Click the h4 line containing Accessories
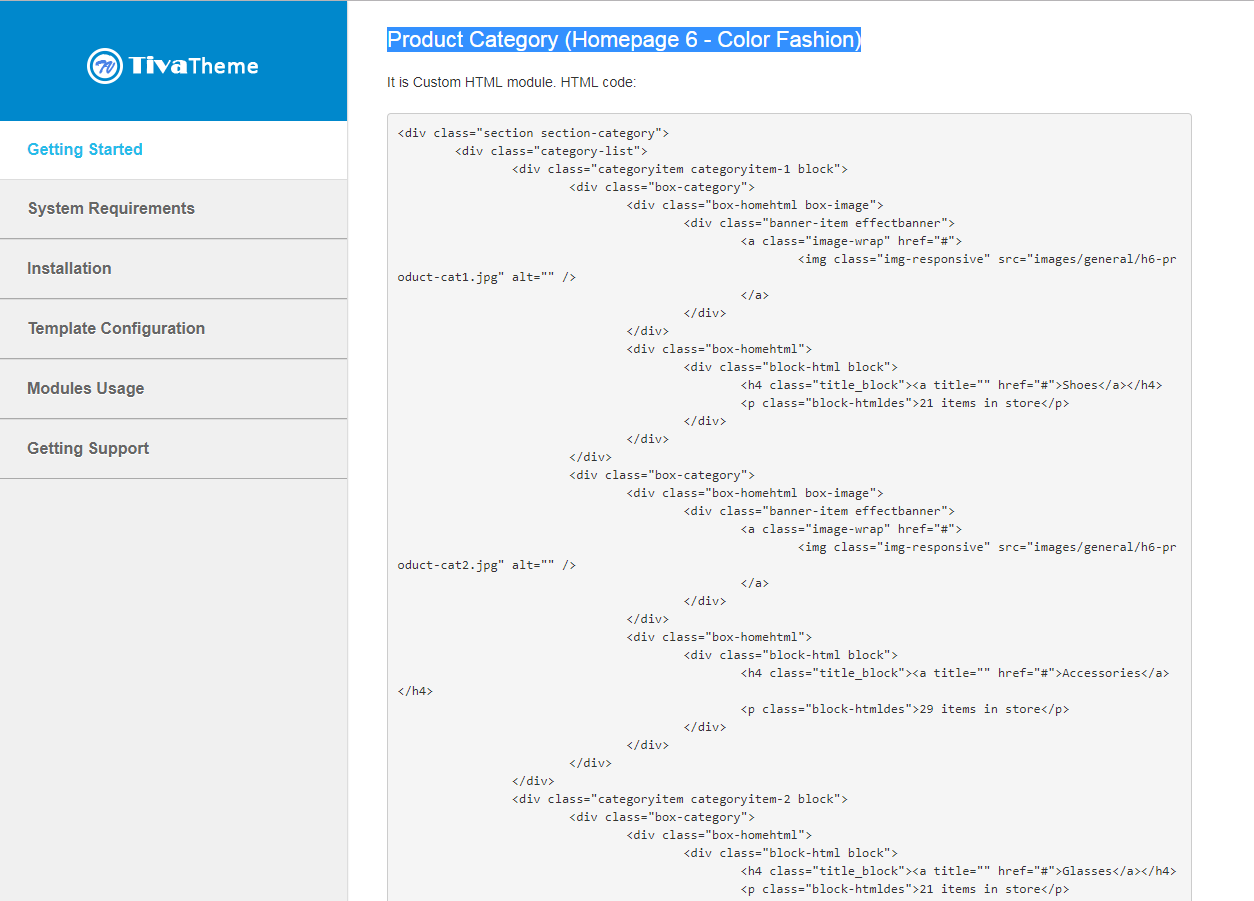This screenshot has width=1254, height=901. (x=955, y=673)
